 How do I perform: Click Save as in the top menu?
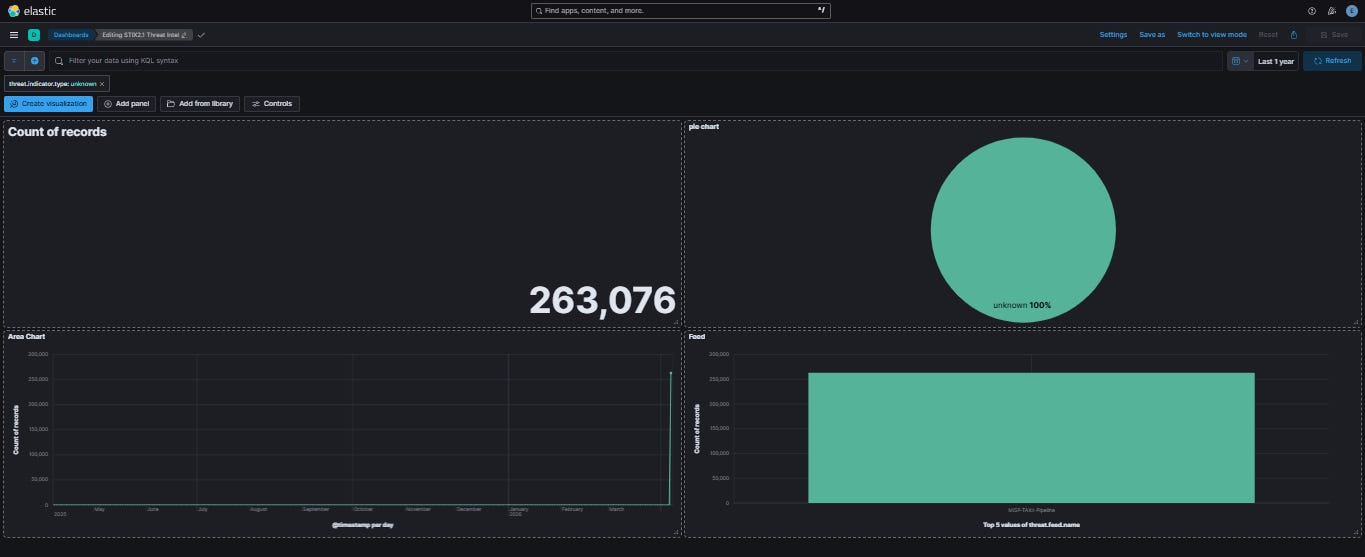[x=1152, y=35]
